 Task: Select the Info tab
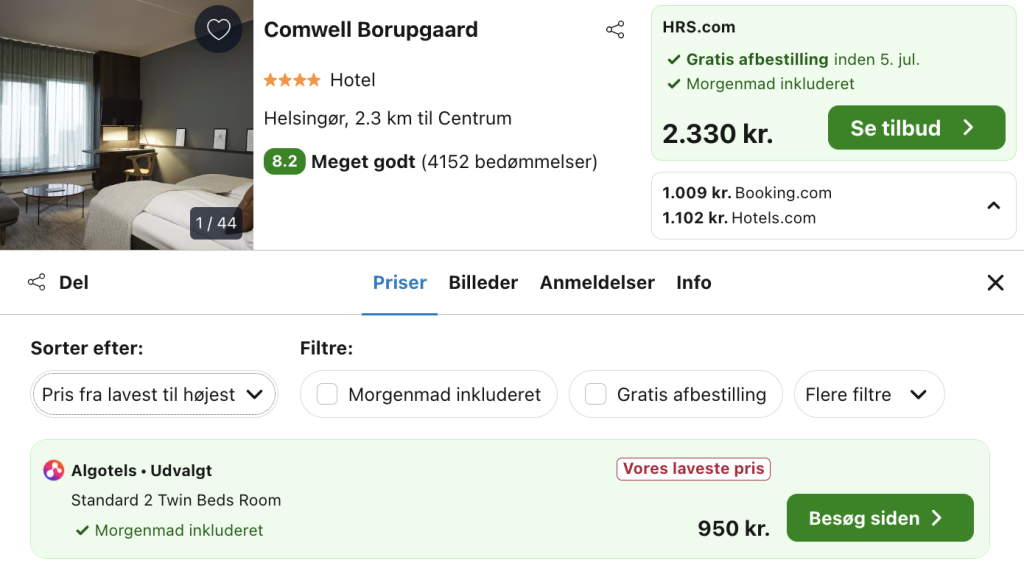pos(694,283)
